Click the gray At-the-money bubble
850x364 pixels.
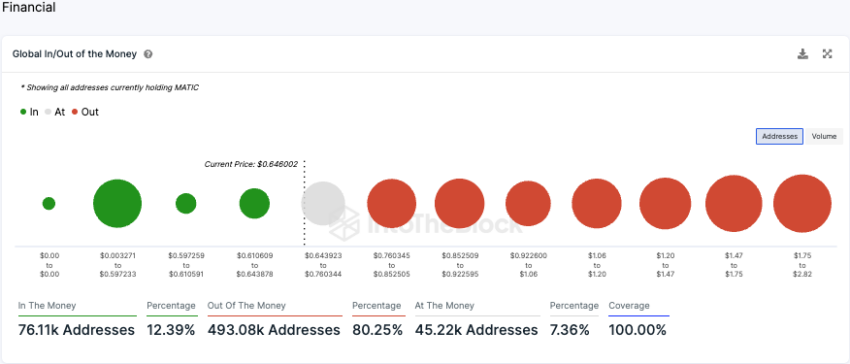323,203
